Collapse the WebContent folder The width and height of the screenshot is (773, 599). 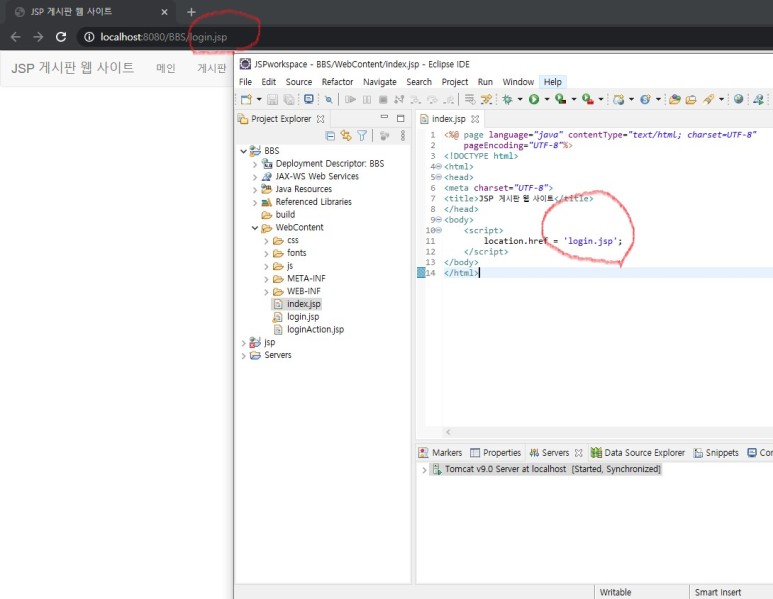point(255,228)
